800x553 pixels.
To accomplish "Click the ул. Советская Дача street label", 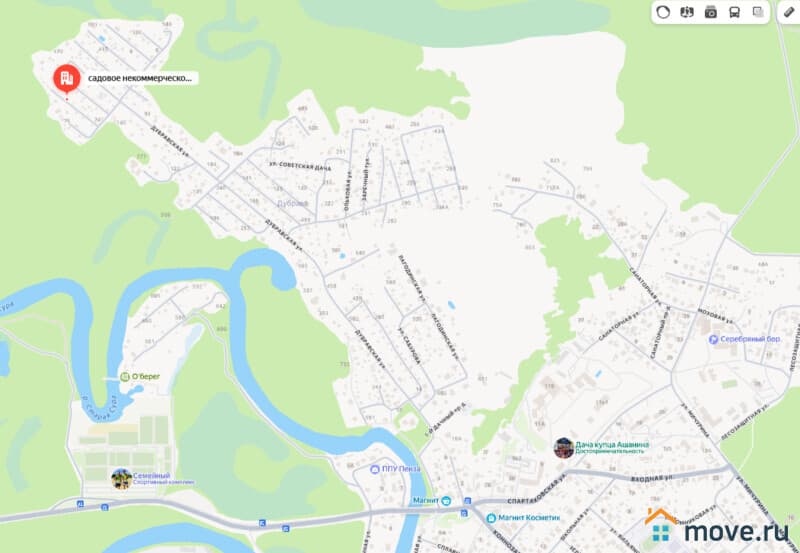I will 300,165.
